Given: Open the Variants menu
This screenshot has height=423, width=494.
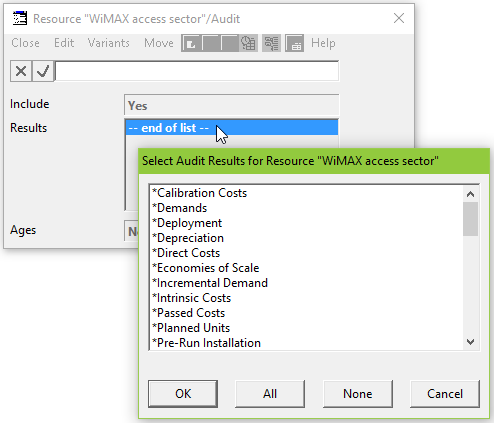Looking at the screenshot, I should click(x=109, y=43).
